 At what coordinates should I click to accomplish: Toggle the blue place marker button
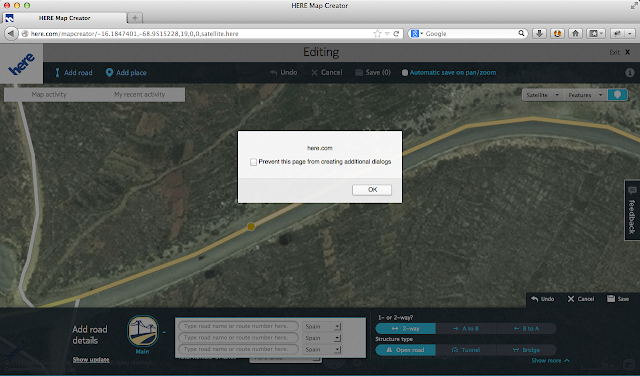pyautogui.click(x=617, y=95)
